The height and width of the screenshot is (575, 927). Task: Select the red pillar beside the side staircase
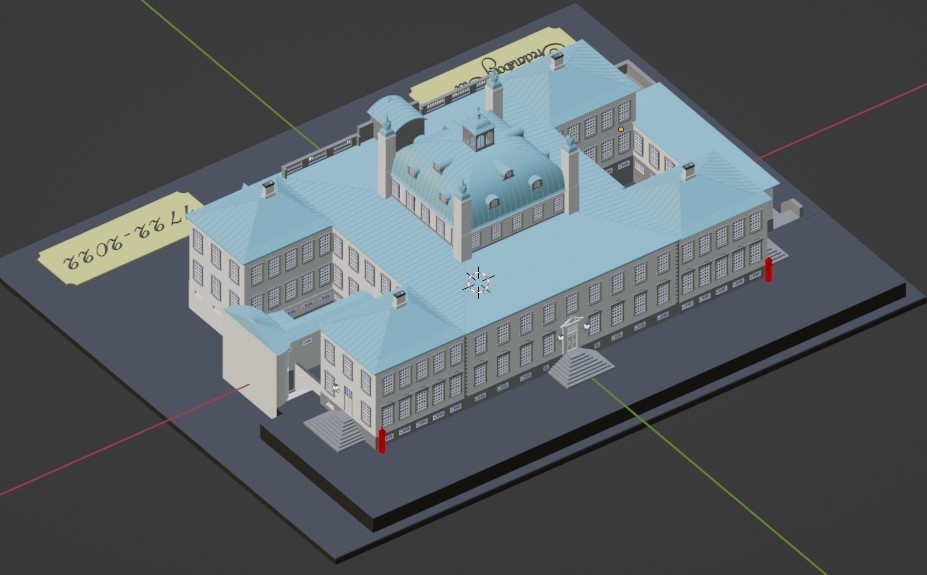[382, 441]
